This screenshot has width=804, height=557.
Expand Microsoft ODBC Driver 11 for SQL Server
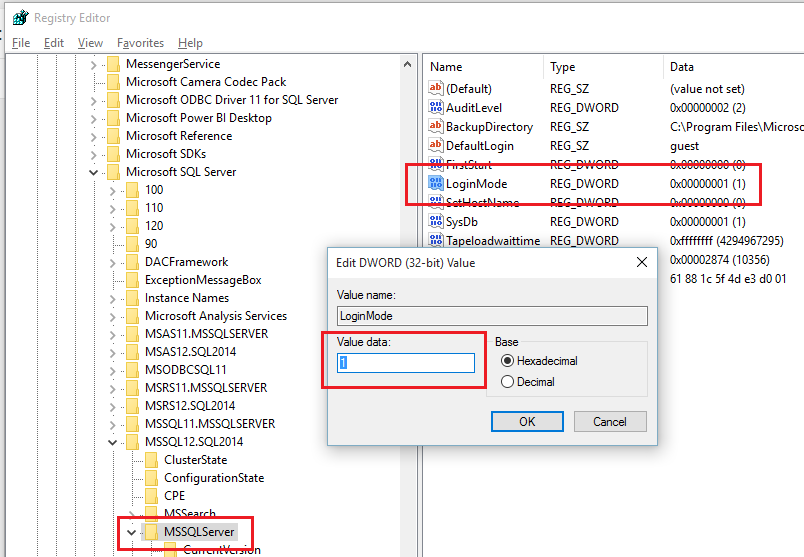(x=93, y=101)
